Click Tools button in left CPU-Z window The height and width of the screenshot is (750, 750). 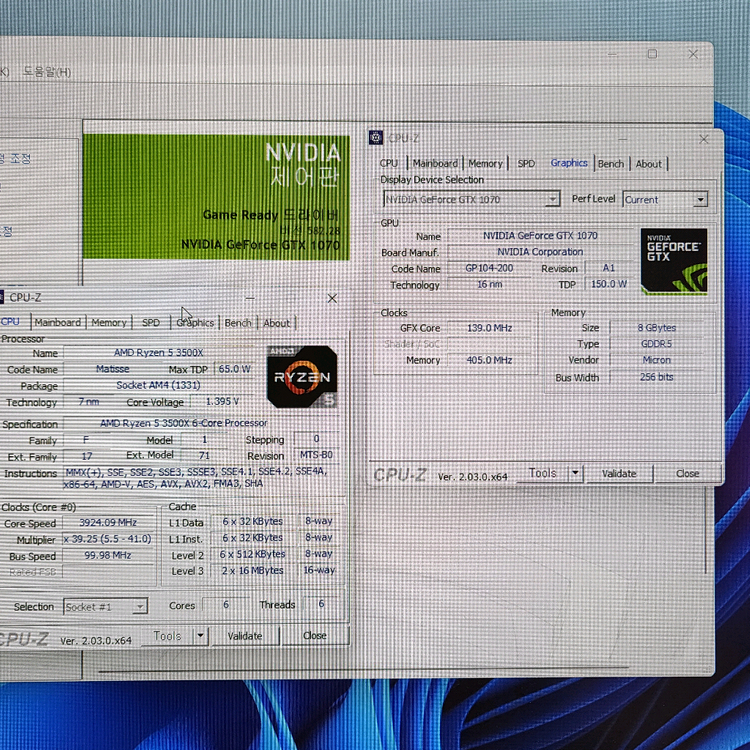click(167, 636)
